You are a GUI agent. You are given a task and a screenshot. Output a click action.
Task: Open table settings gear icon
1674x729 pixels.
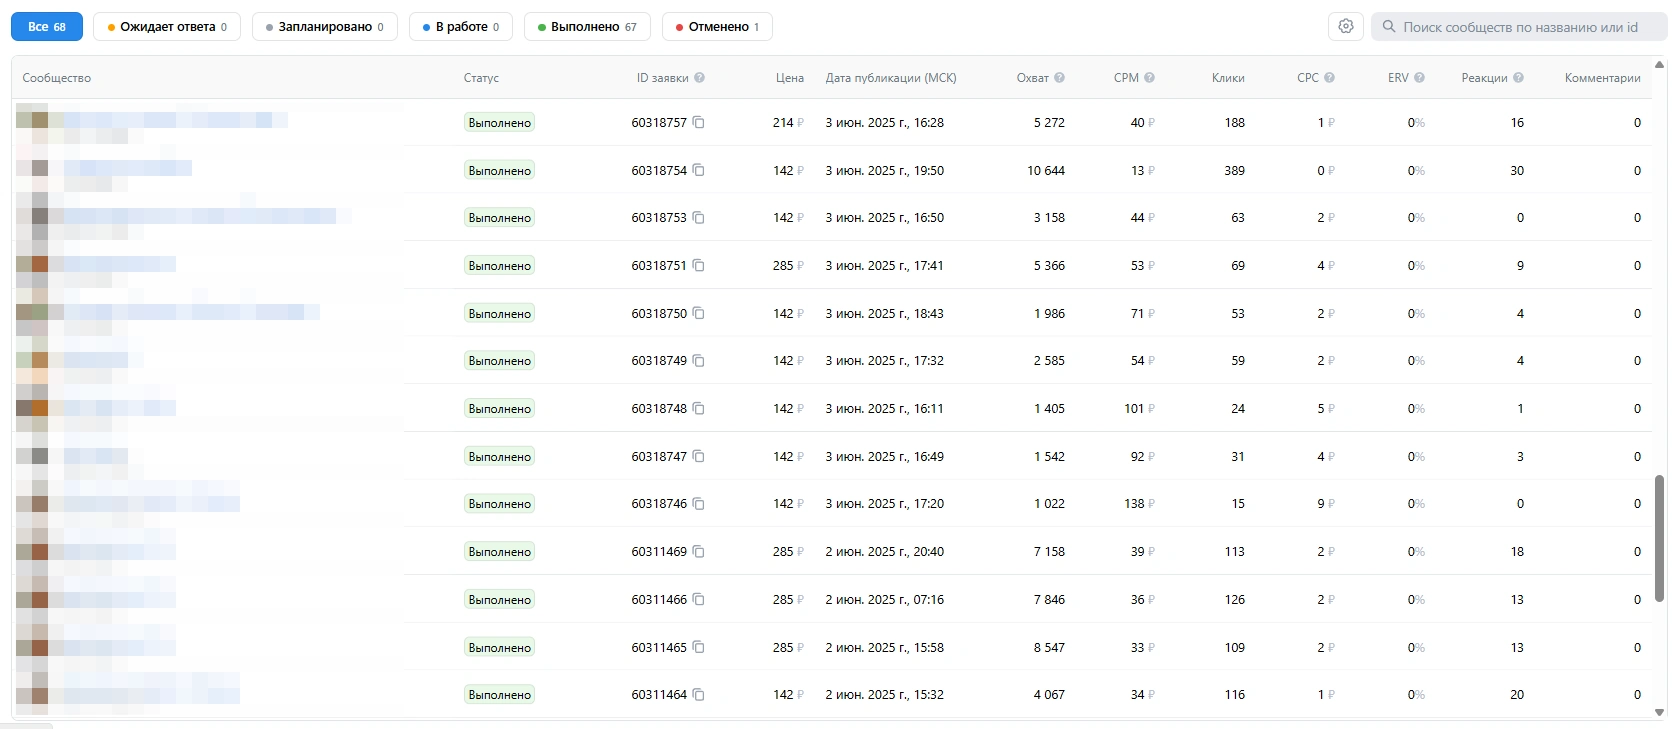(1346, 27)
